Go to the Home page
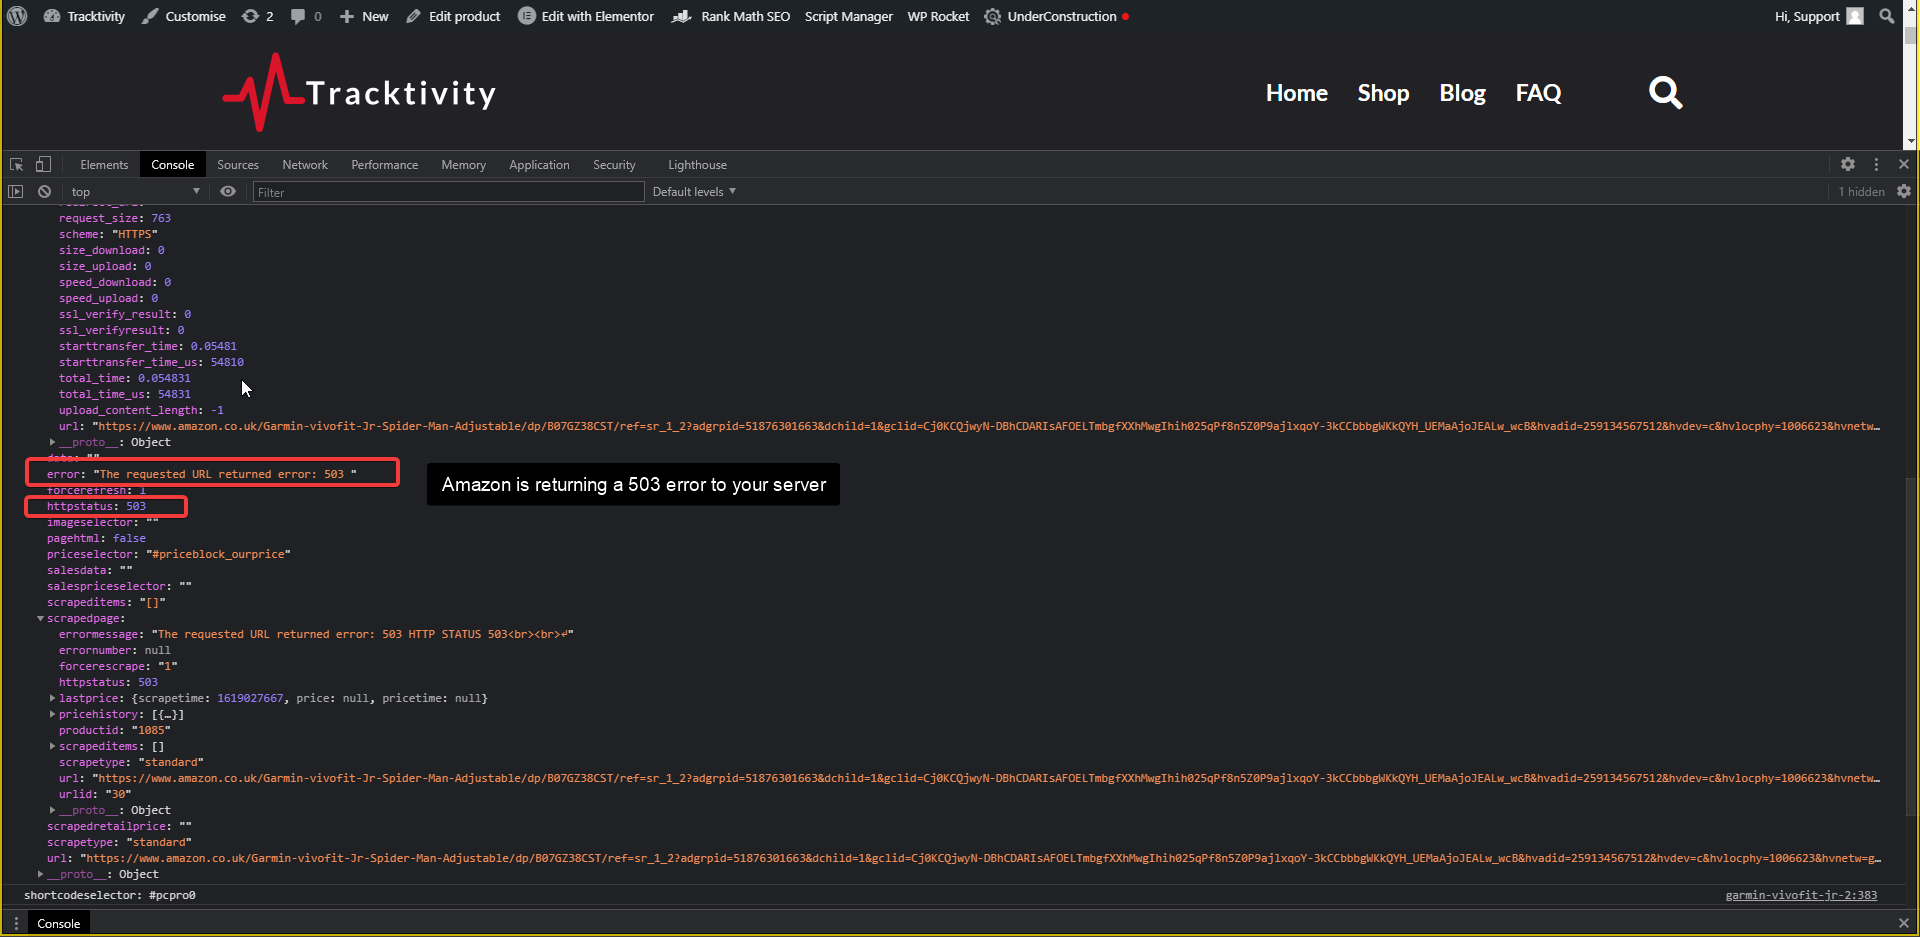Screen dimensions: 1920x937 pos(1297,93)
